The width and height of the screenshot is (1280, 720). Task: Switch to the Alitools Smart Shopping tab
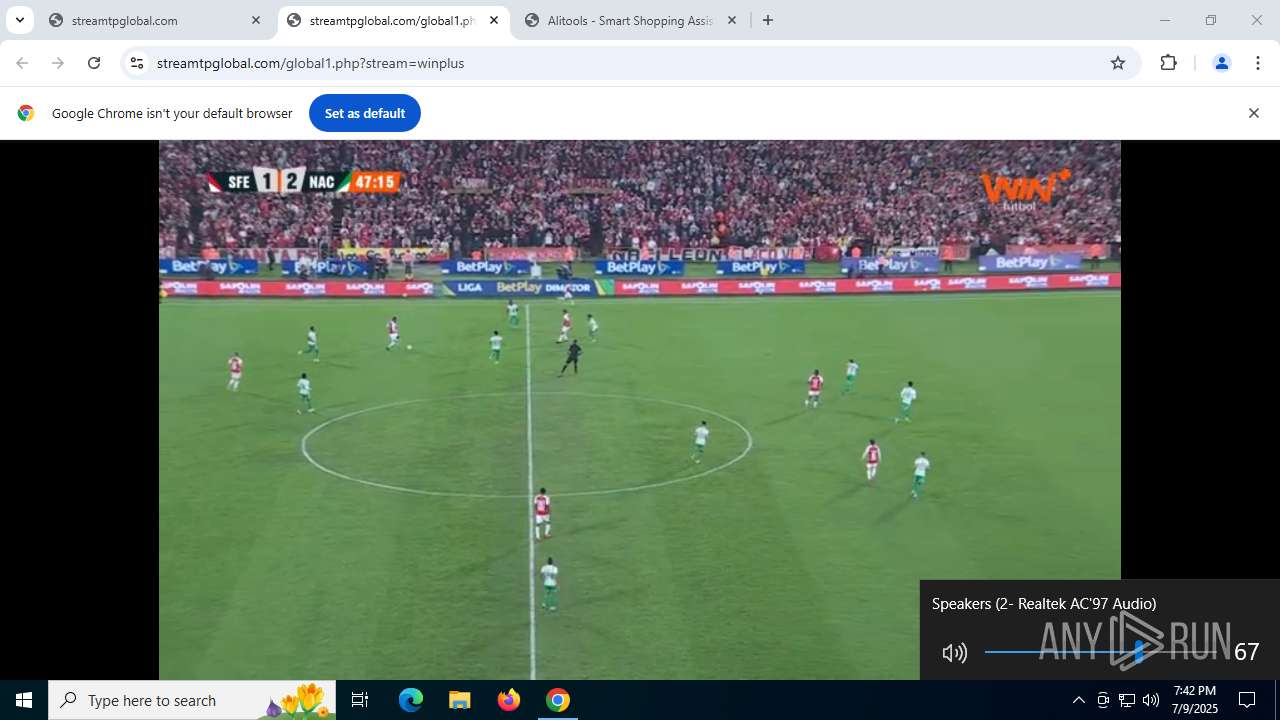[x=631, y=20]
